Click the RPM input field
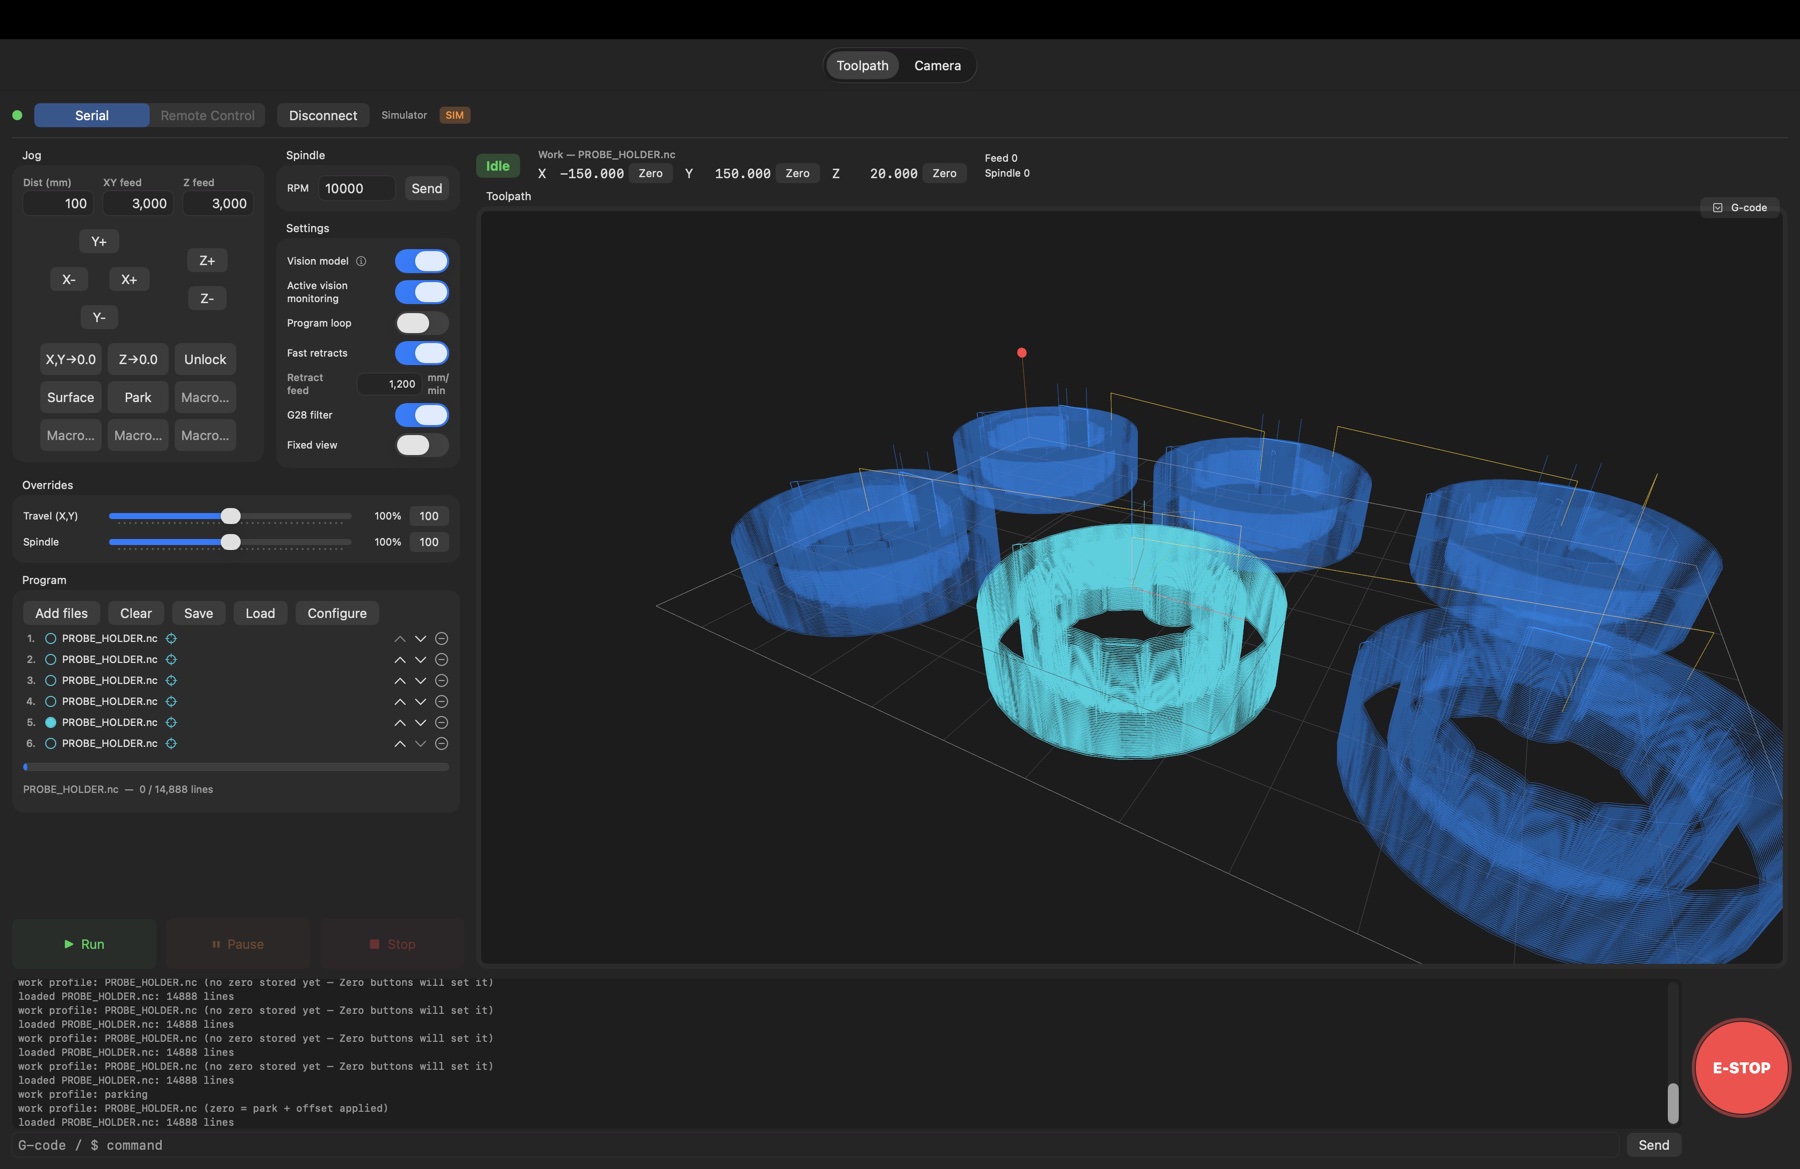The image size is (1800, 1169). 357,188
